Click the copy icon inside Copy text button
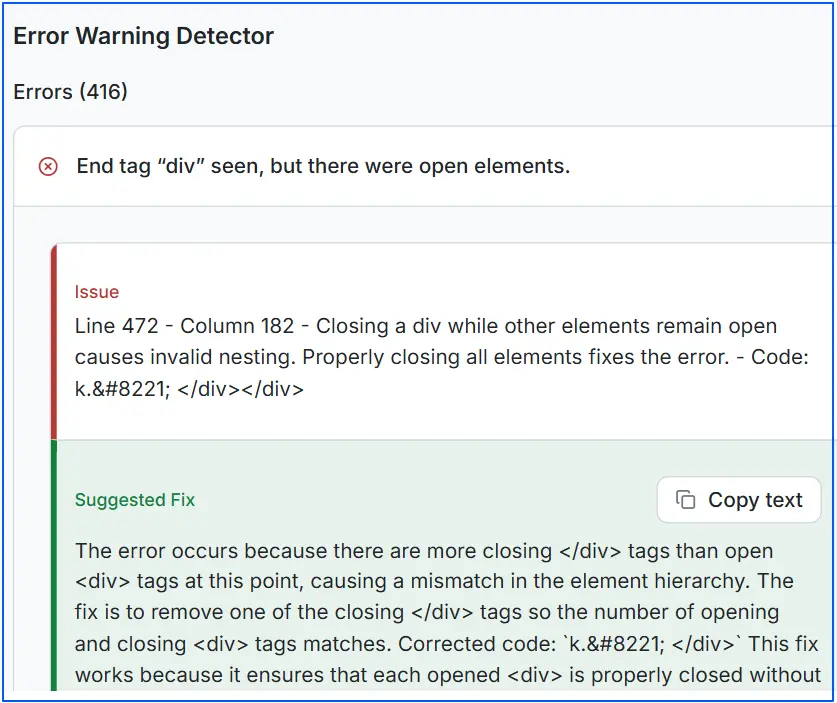Viewport: 837px width, 703px height. [x=684, y=500]
